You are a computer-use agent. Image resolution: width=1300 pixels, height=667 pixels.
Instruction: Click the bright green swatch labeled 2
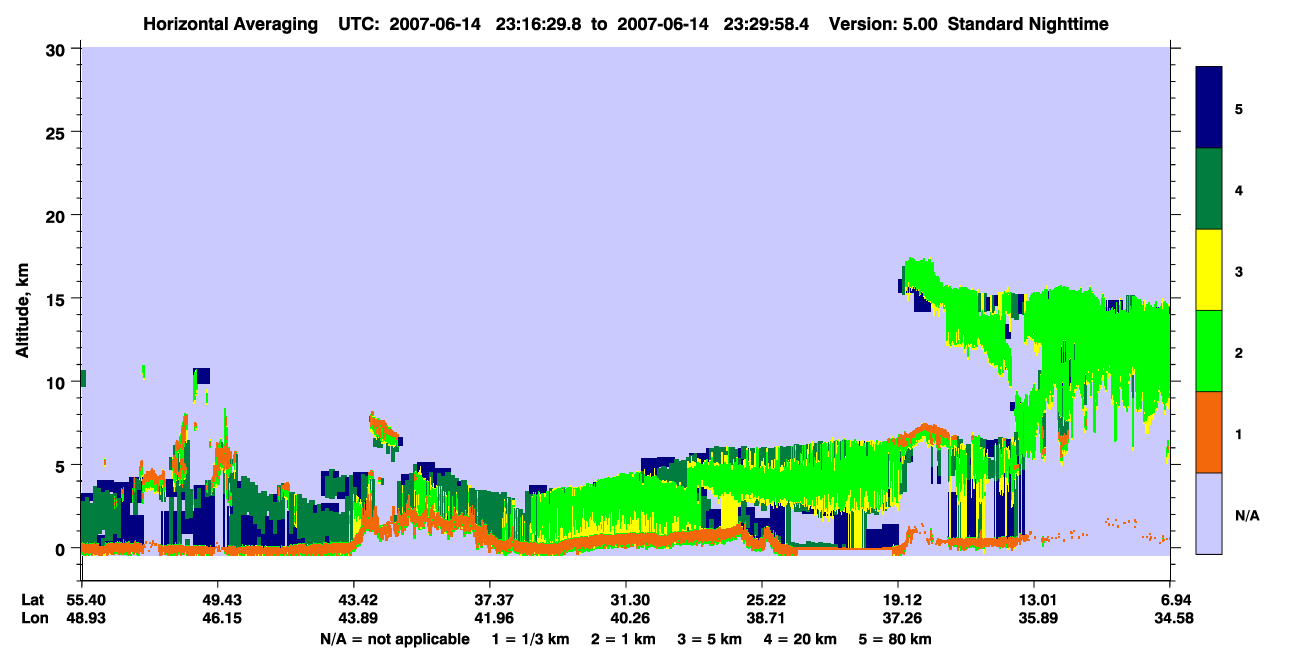pyautogui.click(x=1209, y=351)
